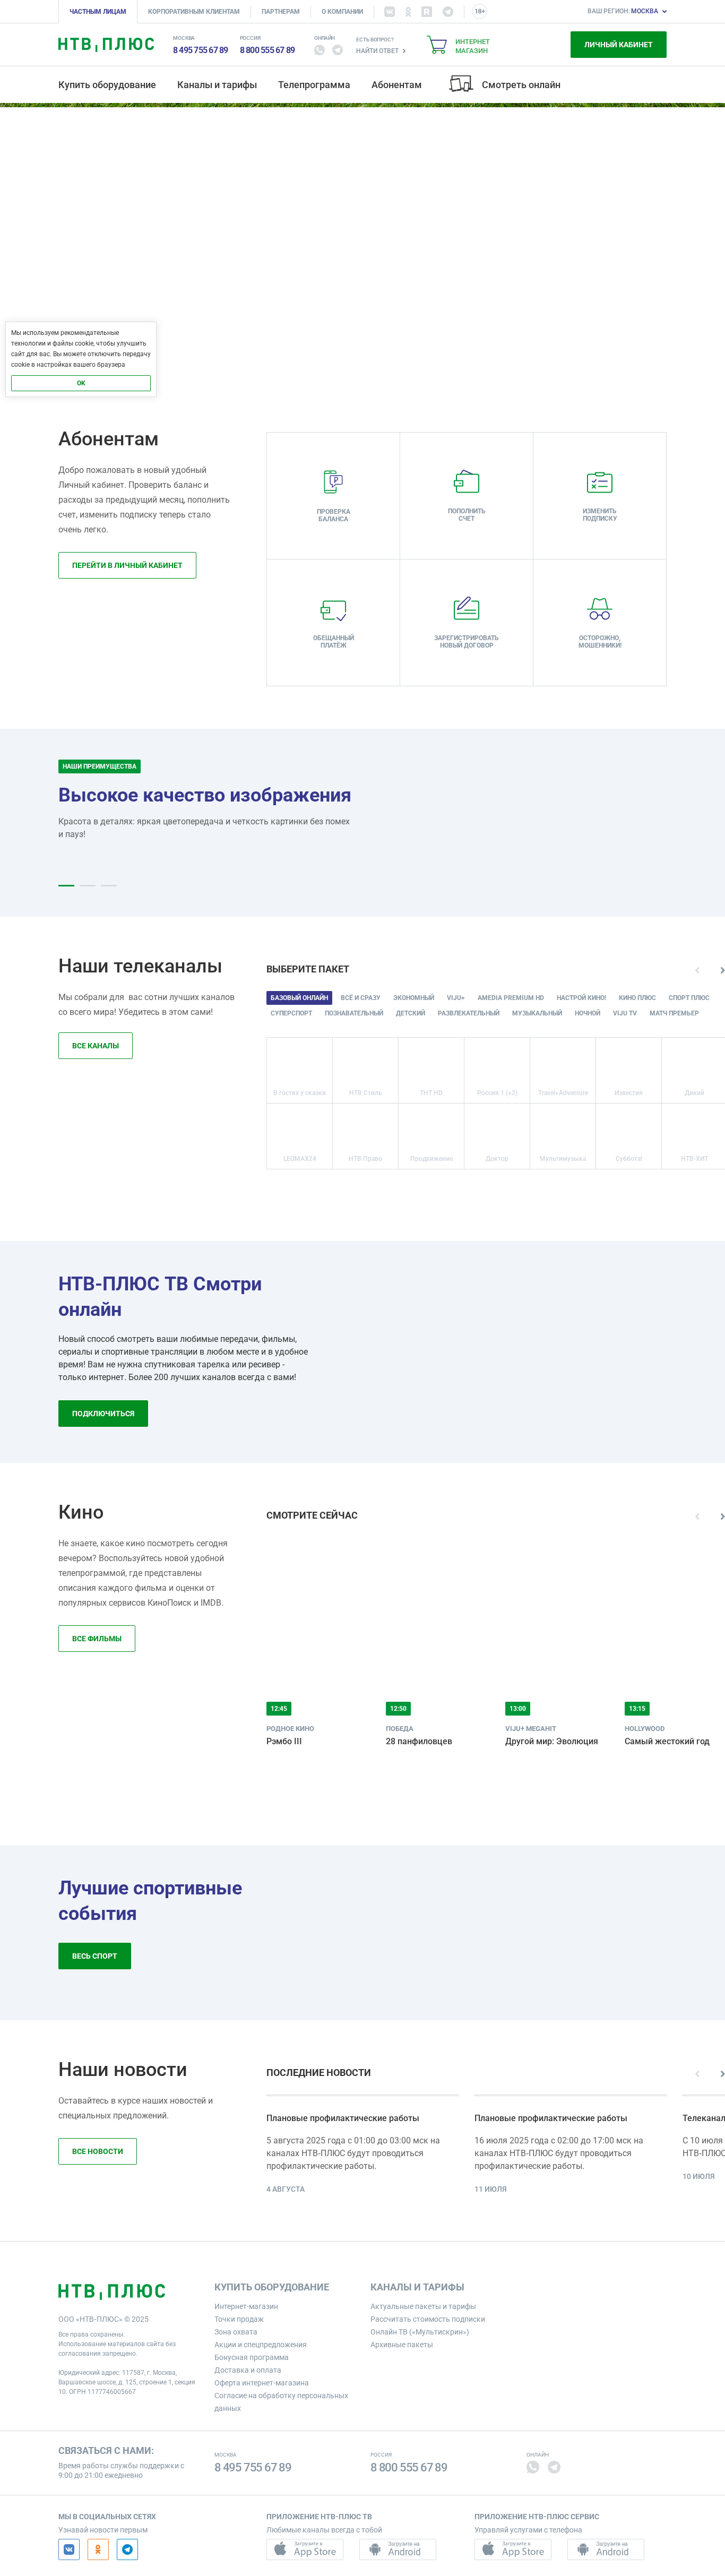Open the Интернет-магазин footer link
725x2576 pixels.
click(x=246, y=2307)
